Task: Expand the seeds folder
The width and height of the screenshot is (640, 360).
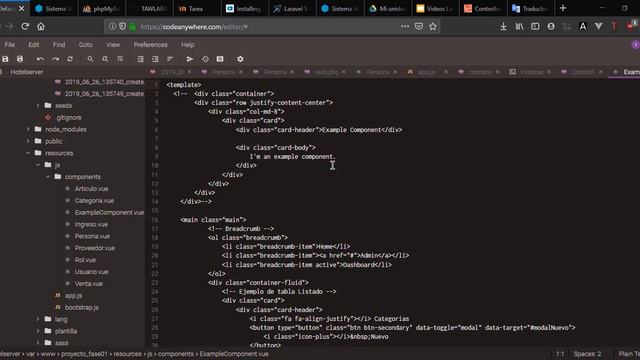Action: tap(38, 106)
